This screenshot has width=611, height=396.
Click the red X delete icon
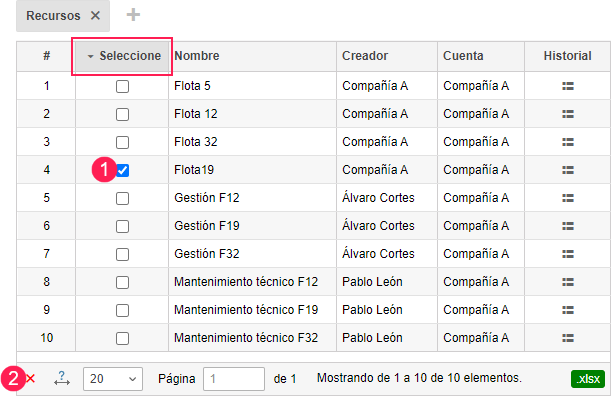(x=31, y=378)
